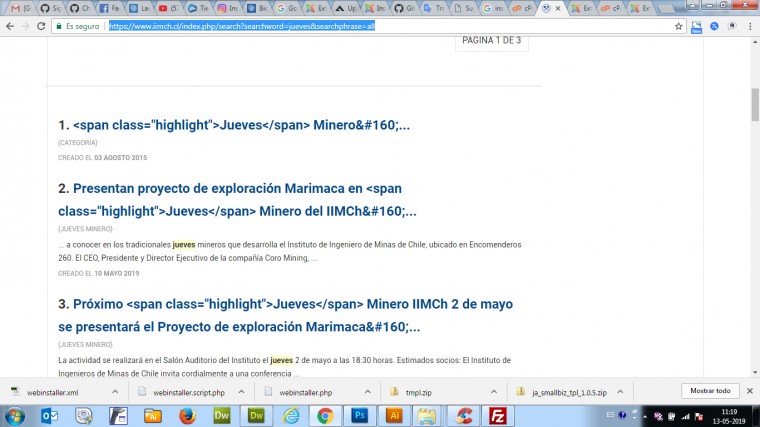The image size is (760, 427).
Task: Switch to the Instagram tab
Action: (x=227, y=8)
